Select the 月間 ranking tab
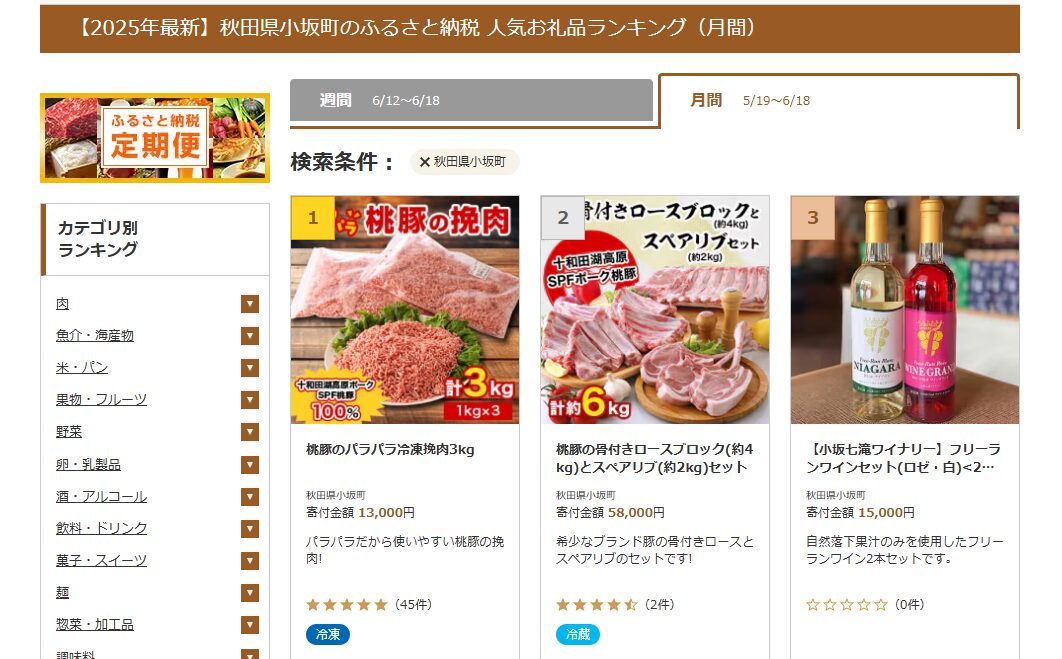 click(x=838, y=100)
